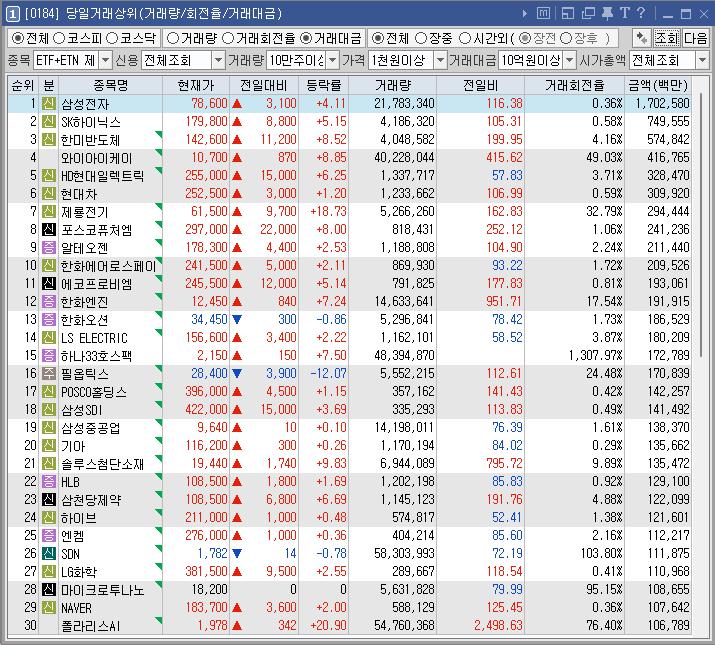Open the 거래량 10만주이상 dropdown
This screenshot has height=645, width=715.
tap(333, 60)
